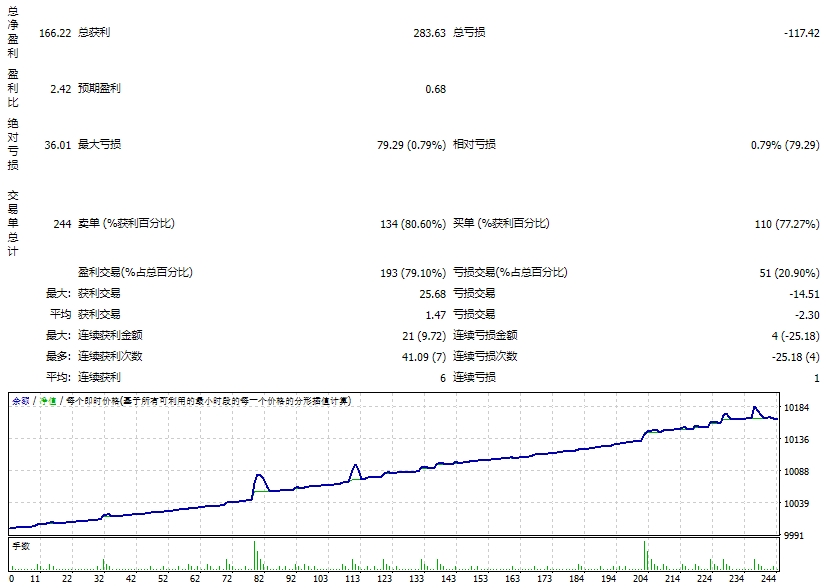Click the total net profit value 166.22
The height and width of the screenshot is (588, 826).
[x=54, y=33]
